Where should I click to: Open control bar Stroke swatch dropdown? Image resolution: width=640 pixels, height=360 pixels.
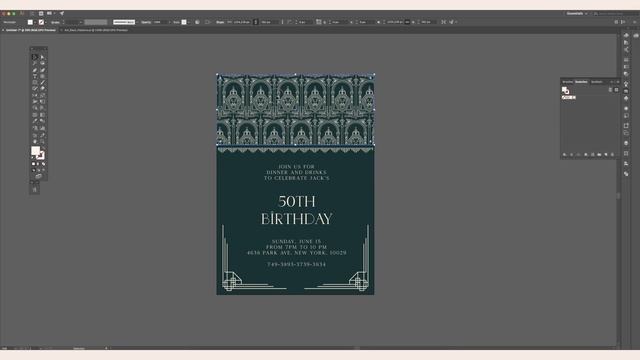pos(46,22)
